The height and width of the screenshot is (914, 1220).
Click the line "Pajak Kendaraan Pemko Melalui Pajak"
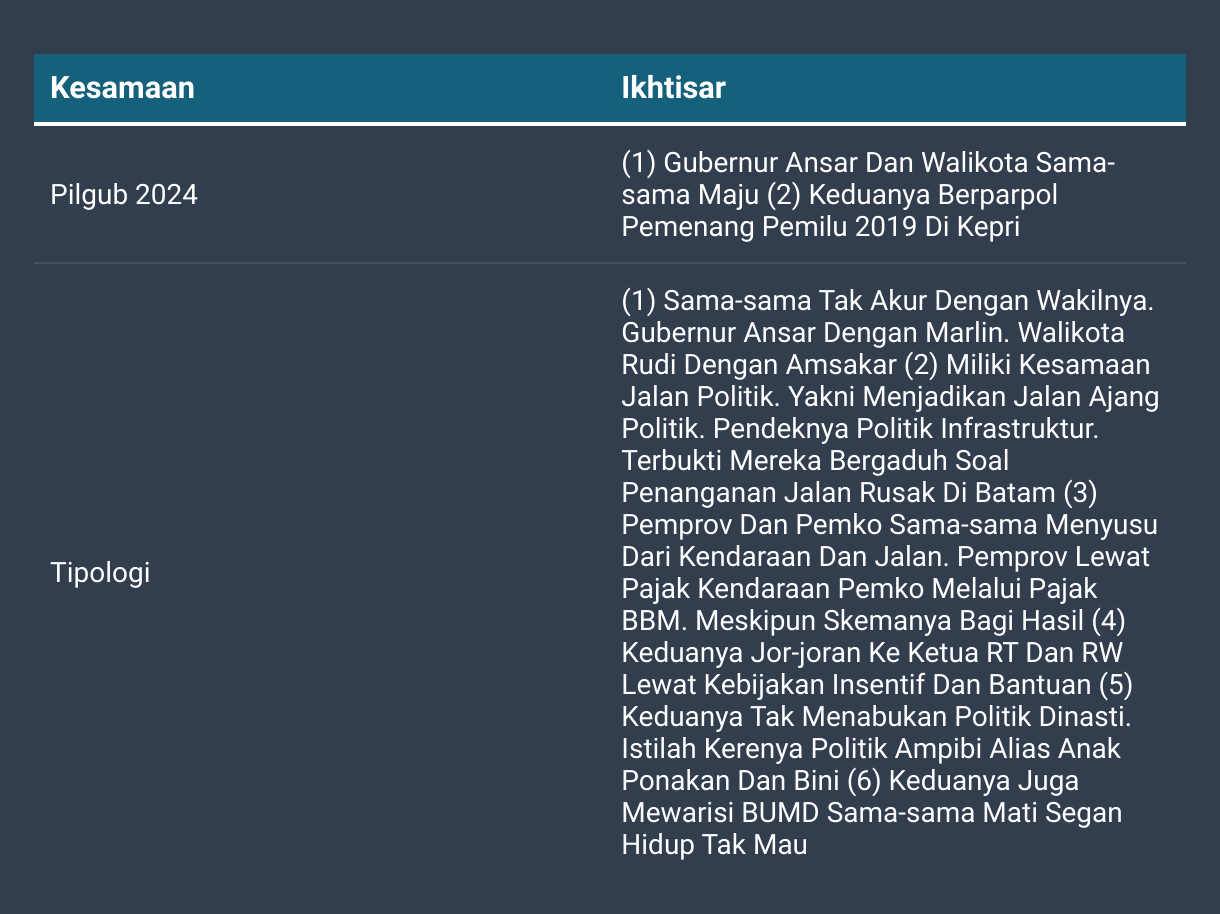(x=860, y=588)
